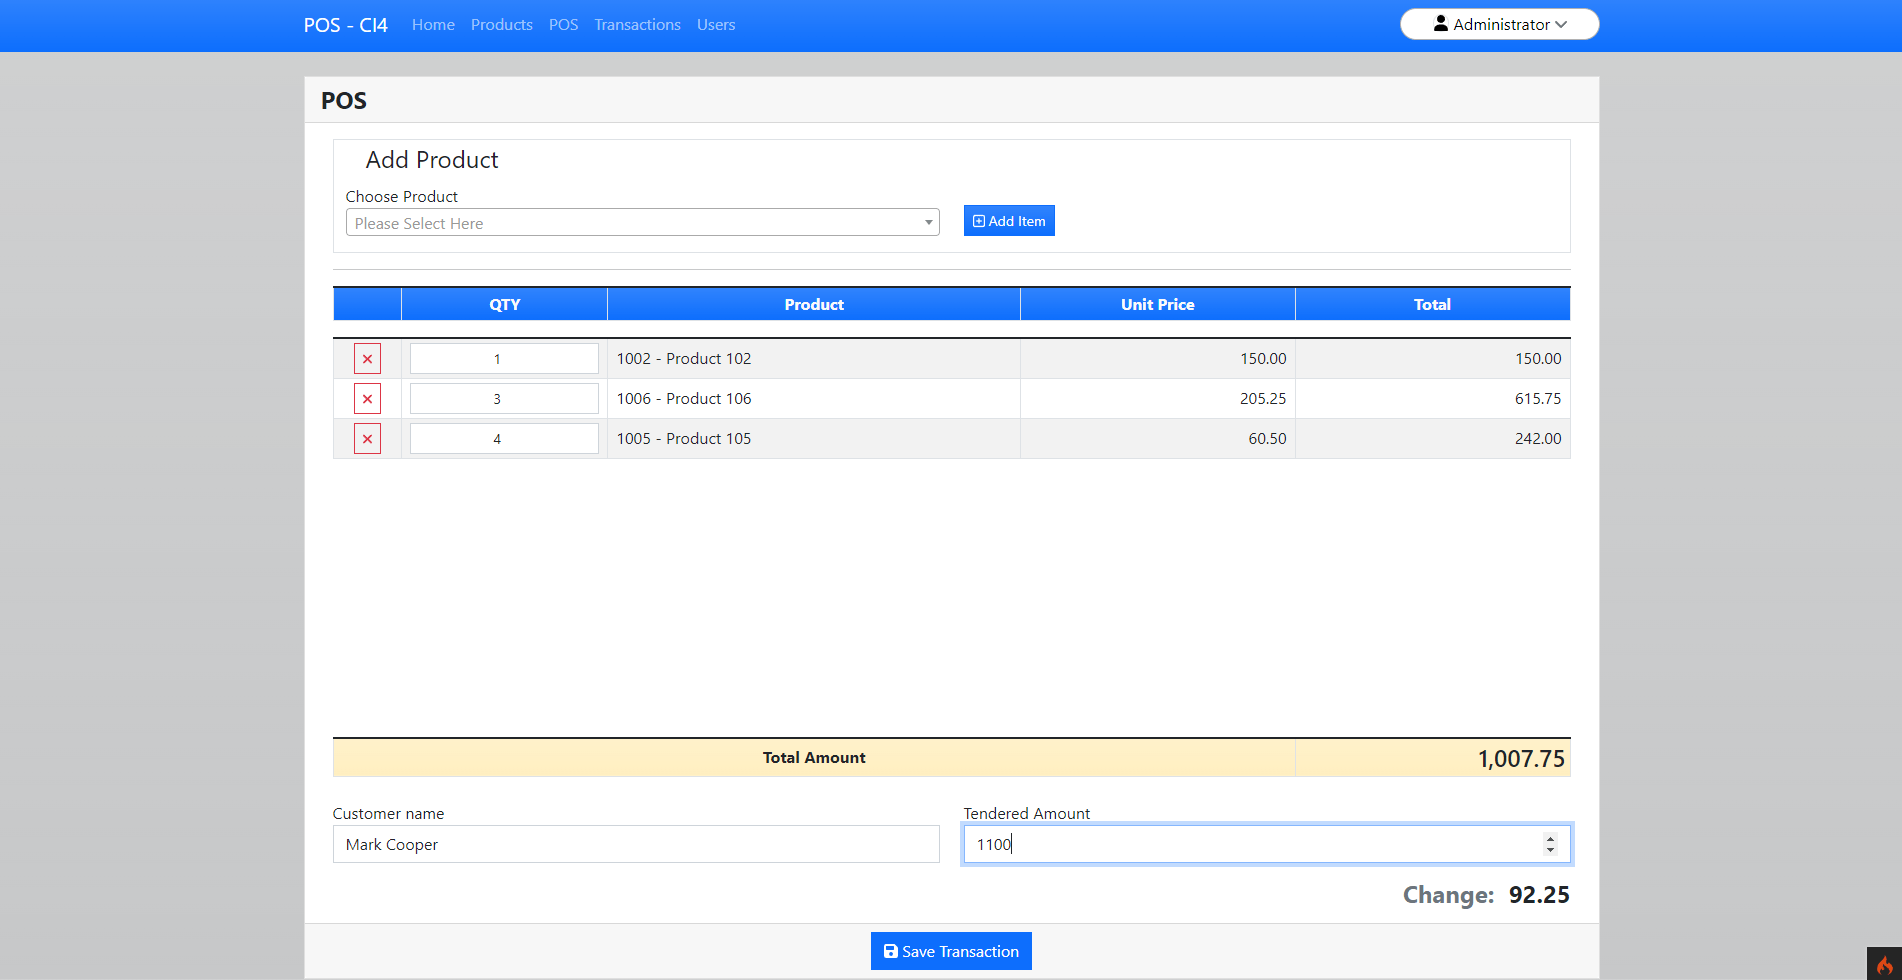Click the chevron next to Administrator
The width and height of the screenshot is (1902, 980).
pyautogui.click(x=1562, y=24)
